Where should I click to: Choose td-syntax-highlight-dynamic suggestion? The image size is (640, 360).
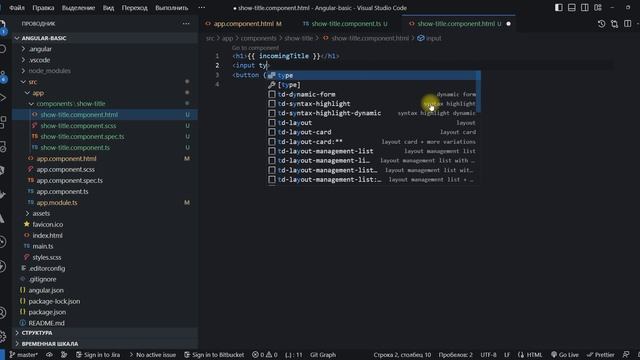click(373, 113)
